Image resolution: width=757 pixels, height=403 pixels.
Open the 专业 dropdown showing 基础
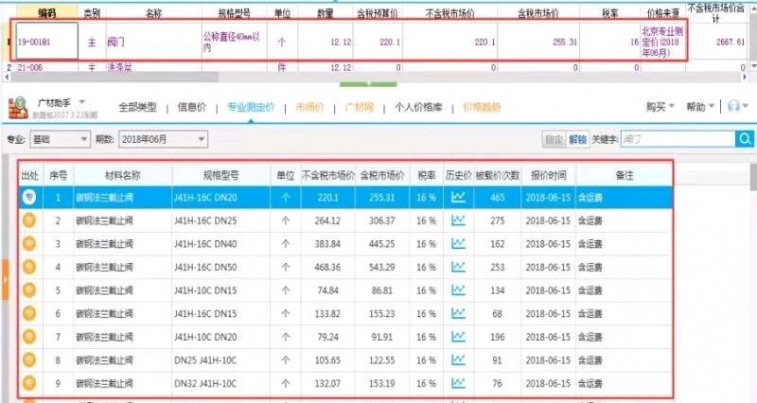(x=60, y=139)
